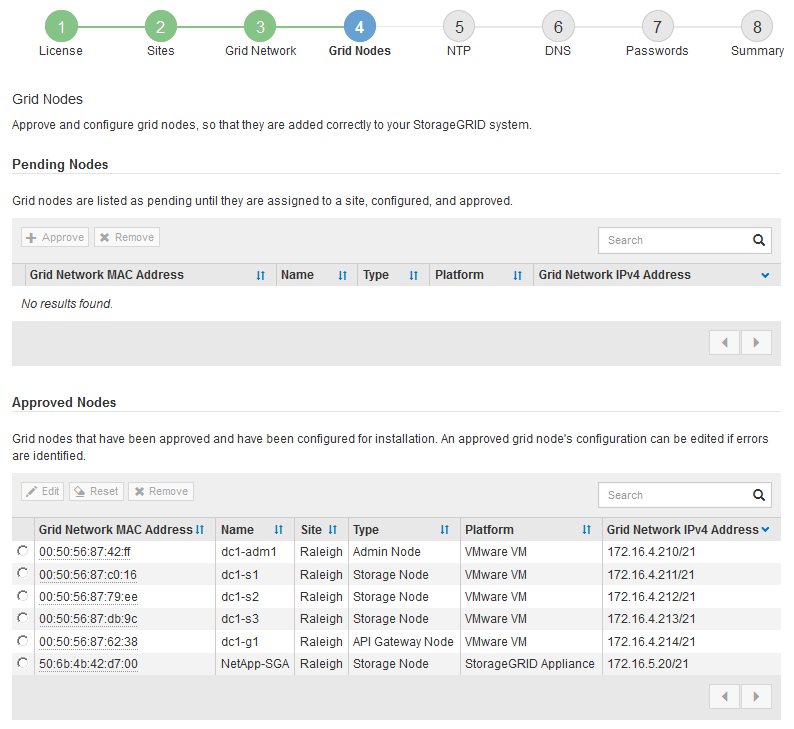Toggle Pending Nodes IPv4 Address sort arrow
This screenshot has width=794, height=729.
tap(765, 275)
